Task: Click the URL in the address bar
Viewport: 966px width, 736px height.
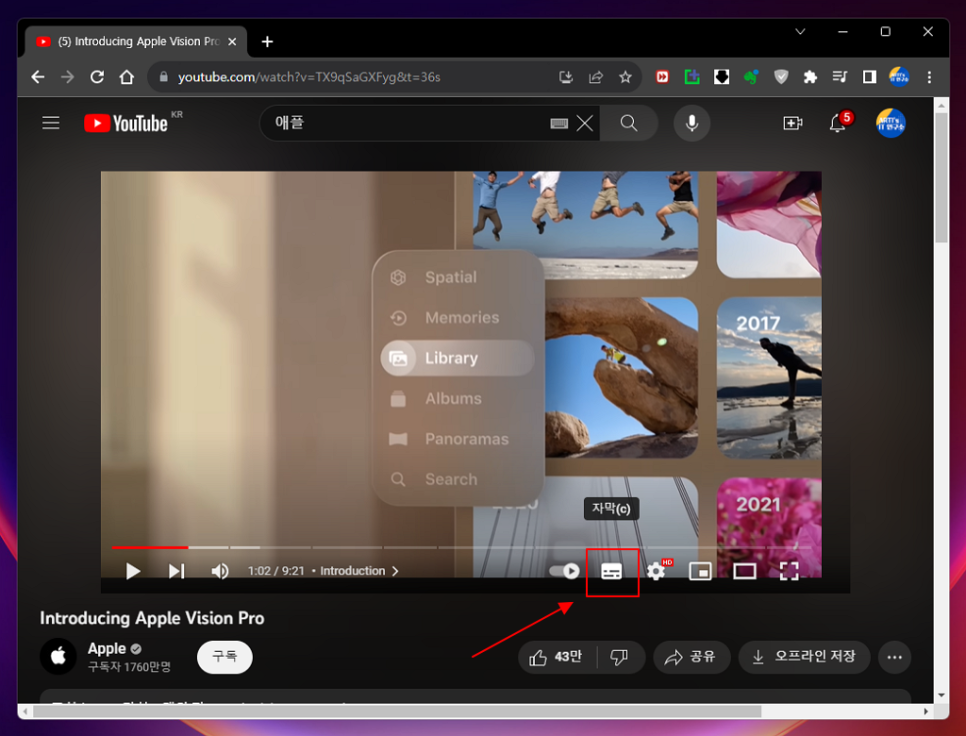Action: pyautogui.click(x=309, y=77)
